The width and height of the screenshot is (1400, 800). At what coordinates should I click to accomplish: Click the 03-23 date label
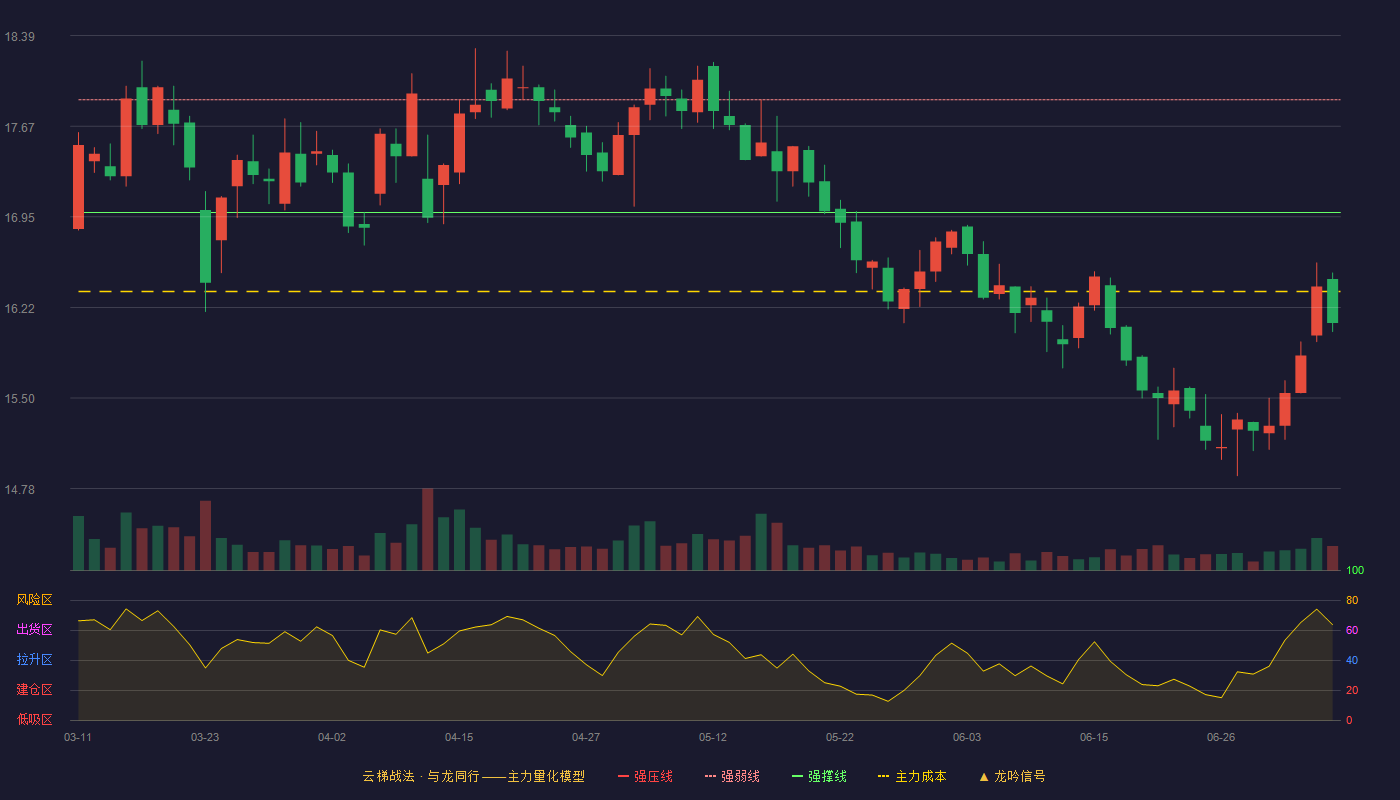(x=205, y=737)
